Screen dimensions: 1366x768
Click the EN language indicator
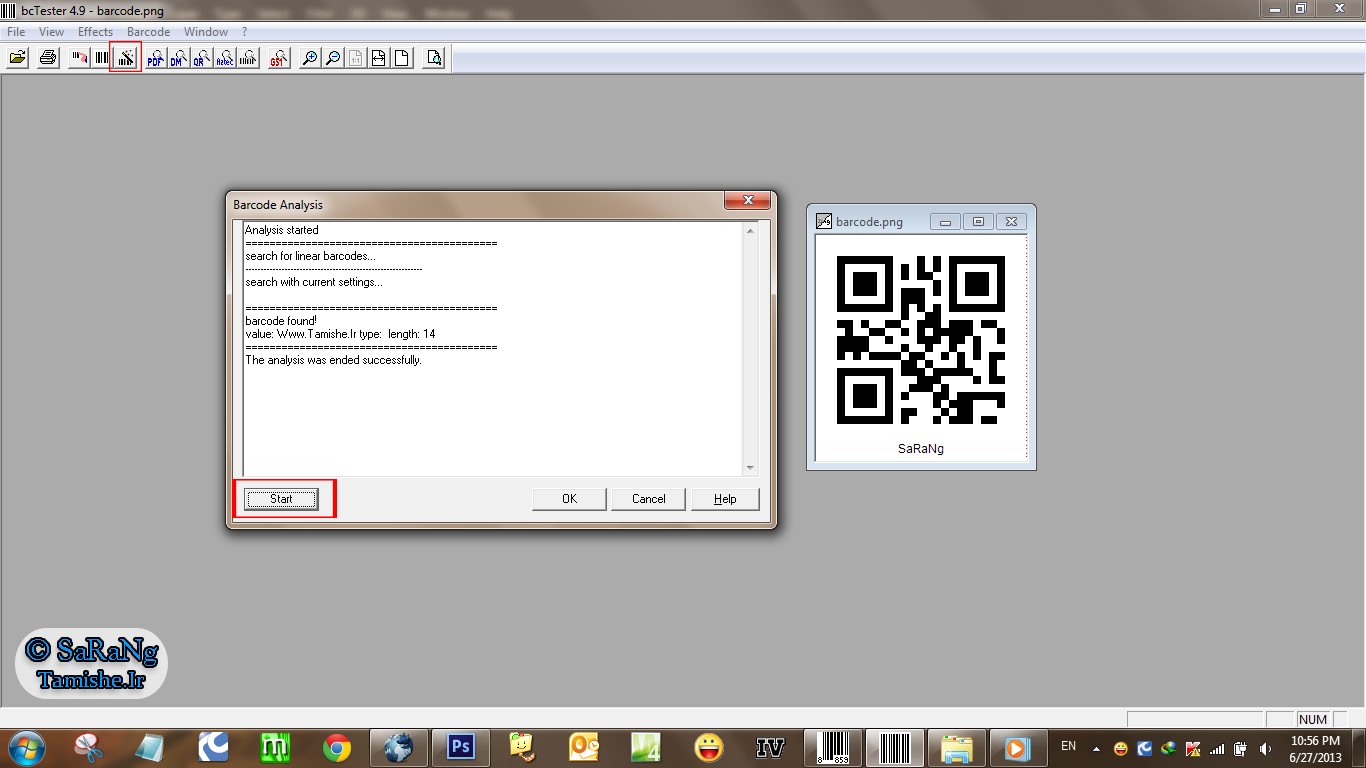point(1068,747)
